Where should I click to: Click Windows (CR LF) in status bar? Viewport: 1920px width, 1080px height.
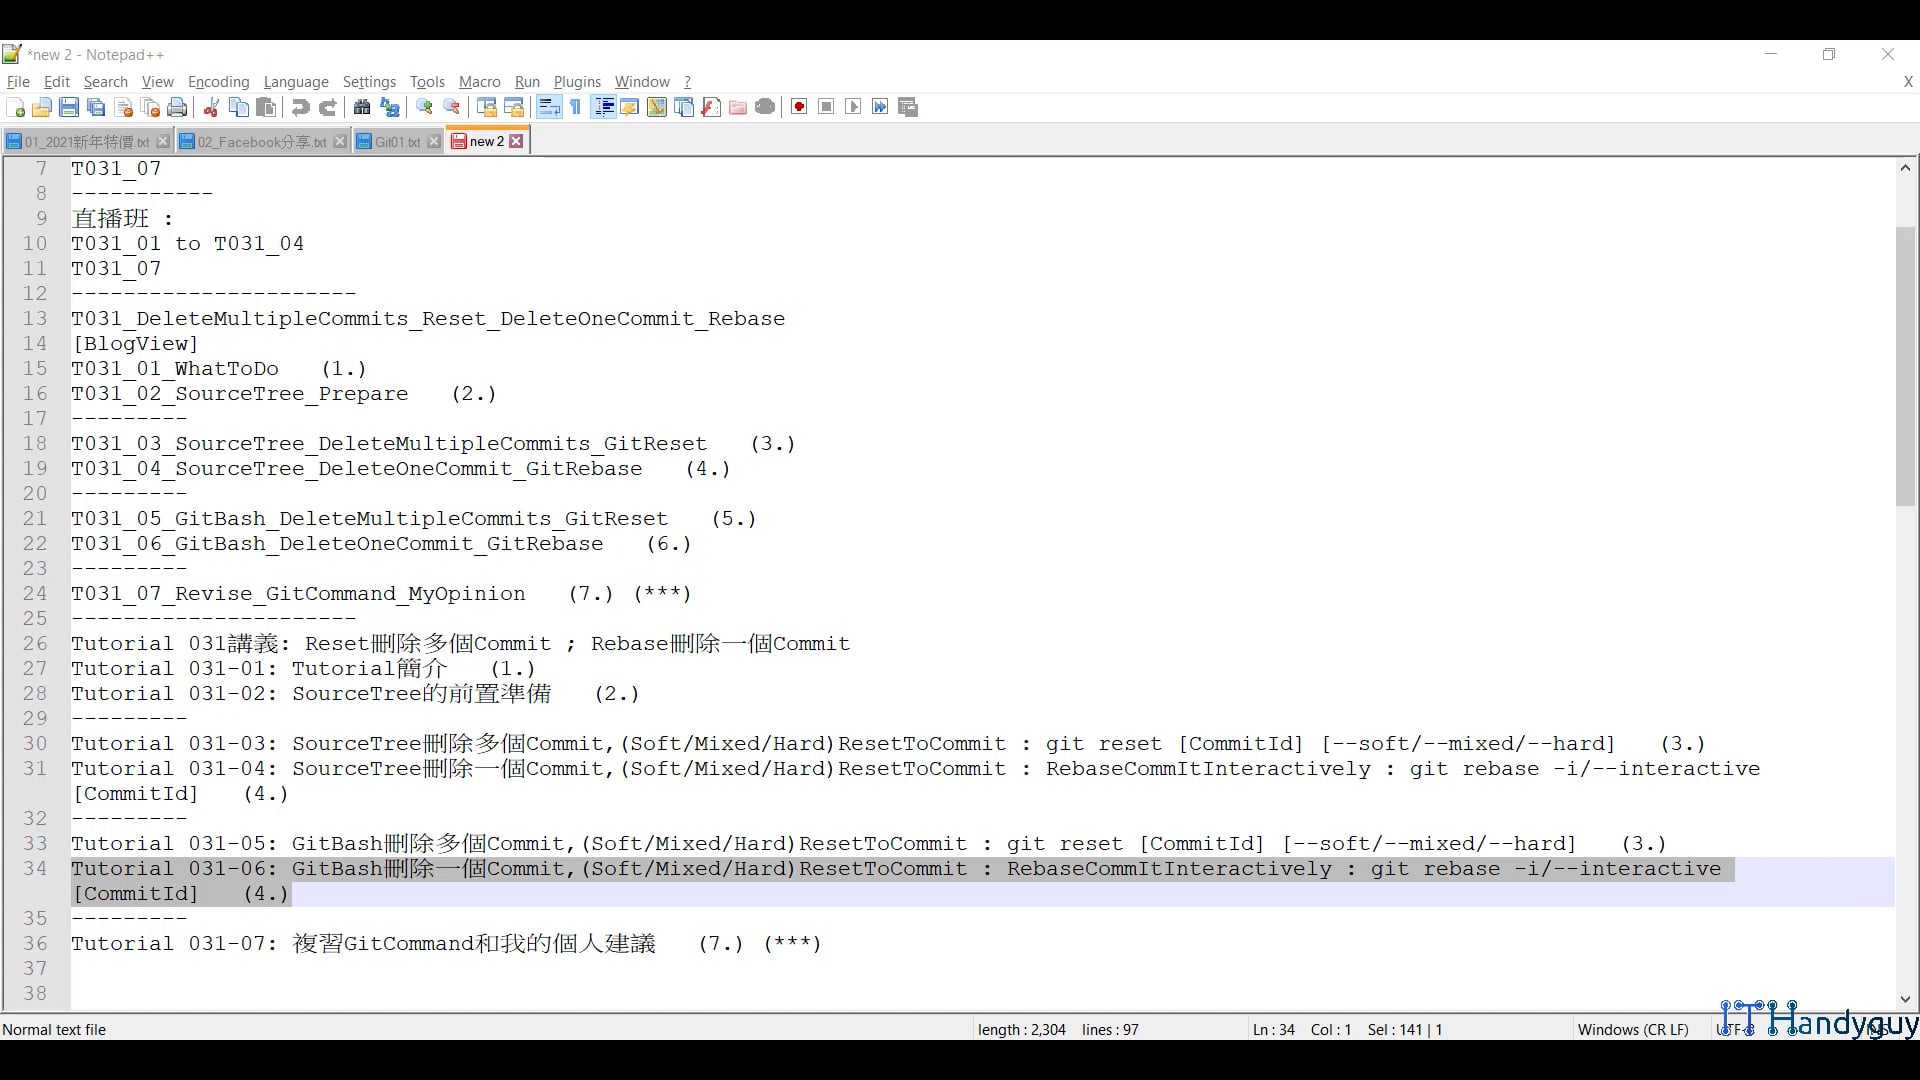coord(1633,1029)
